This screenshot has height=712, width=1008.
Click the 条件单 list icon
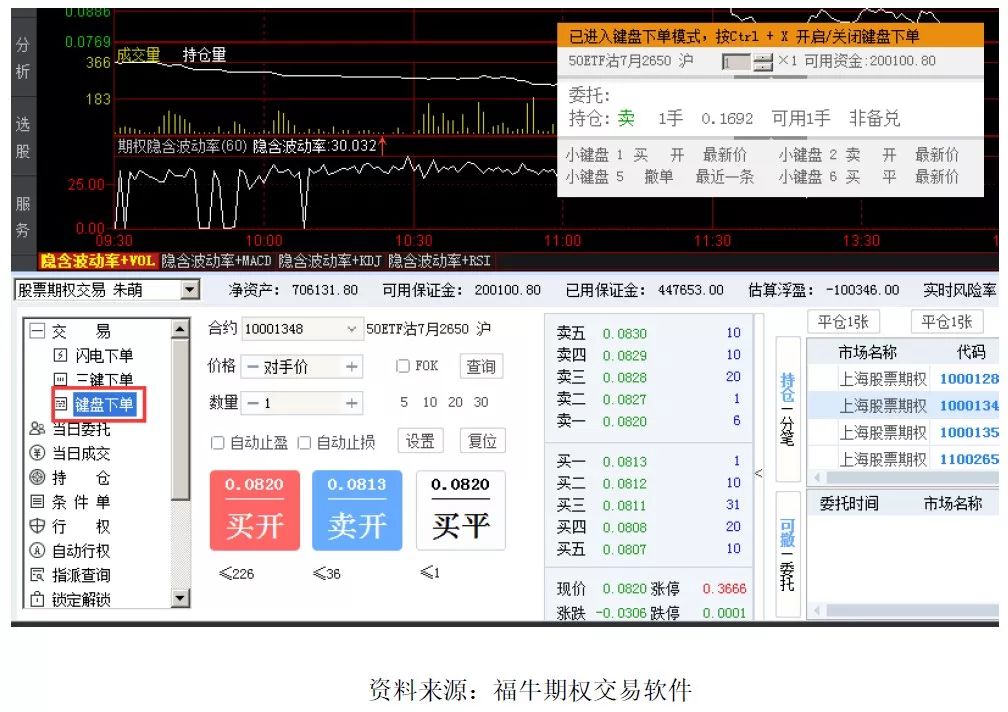coord(37,502)
